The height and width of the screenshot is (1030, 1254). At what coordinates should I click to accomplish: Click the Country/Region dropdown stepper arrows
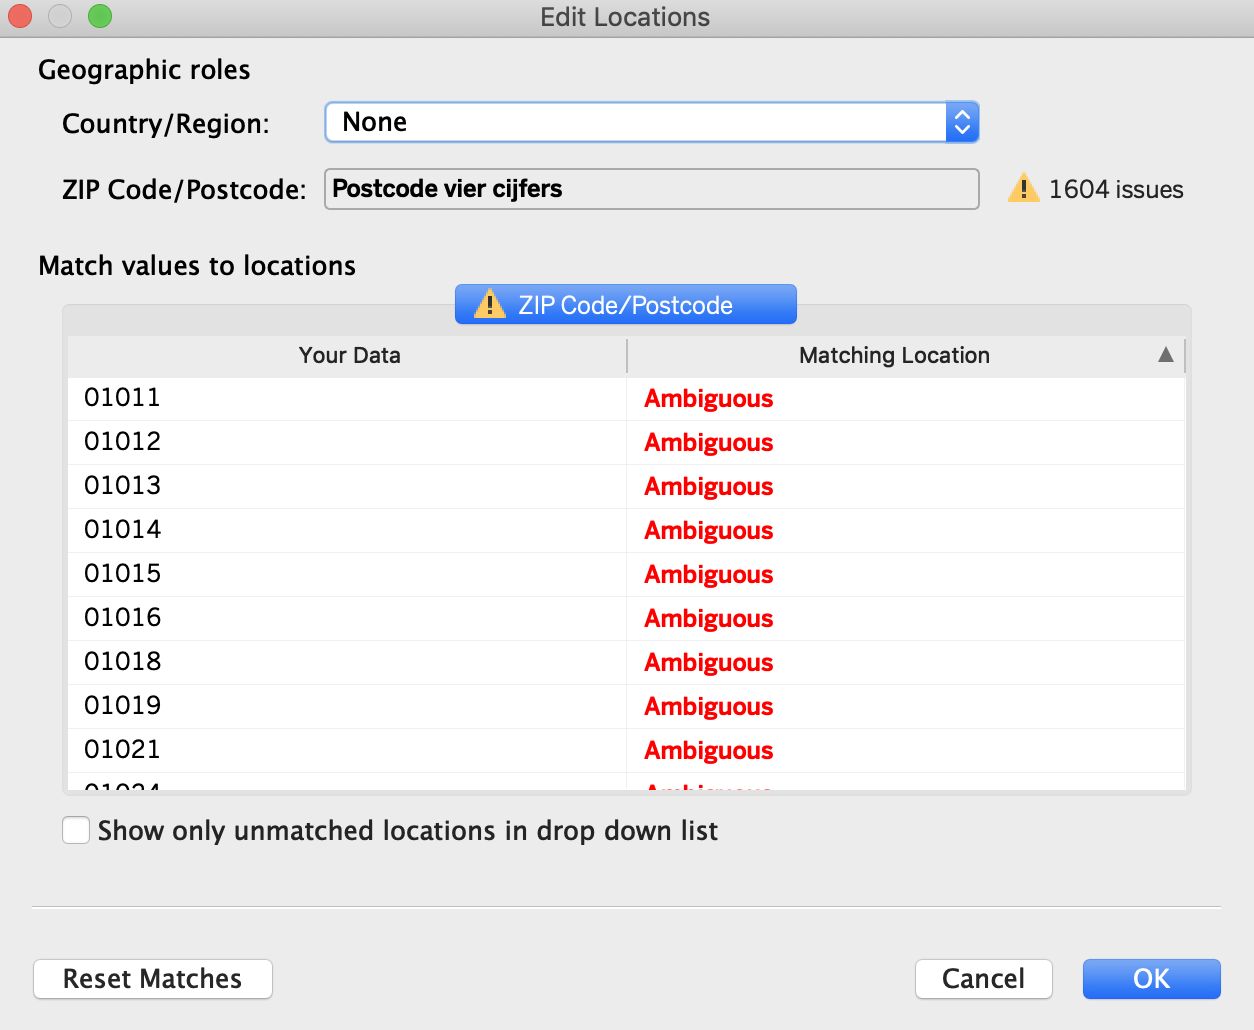(962, 122)
